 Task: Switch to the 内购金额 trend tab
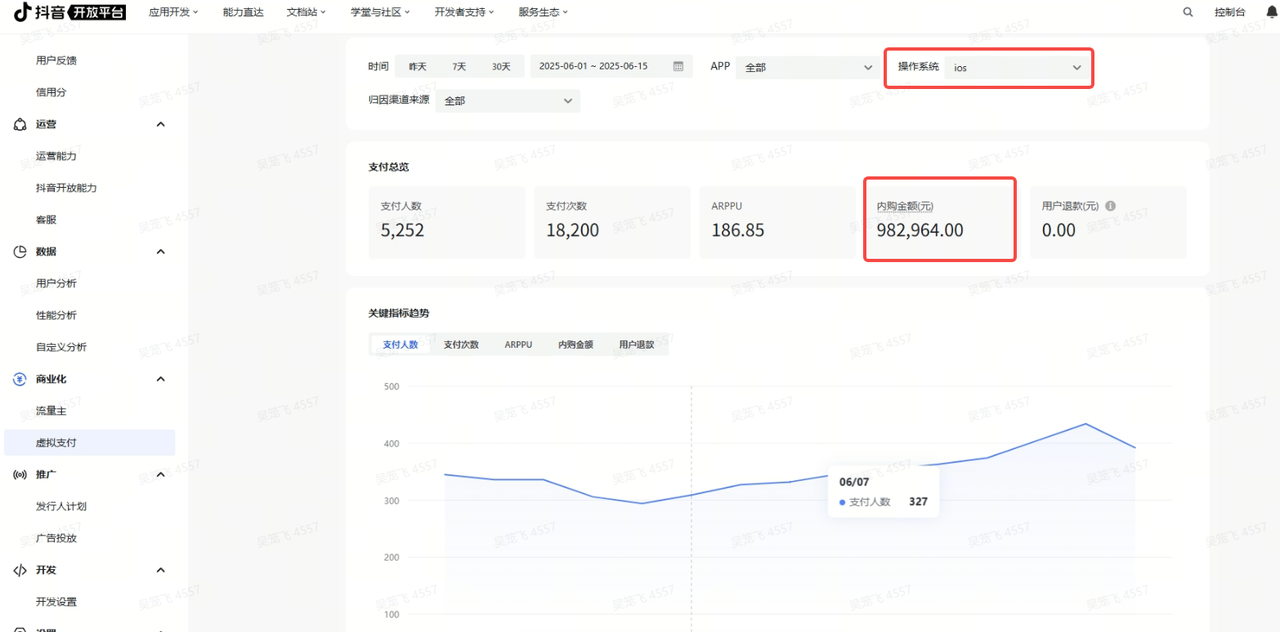575,344
